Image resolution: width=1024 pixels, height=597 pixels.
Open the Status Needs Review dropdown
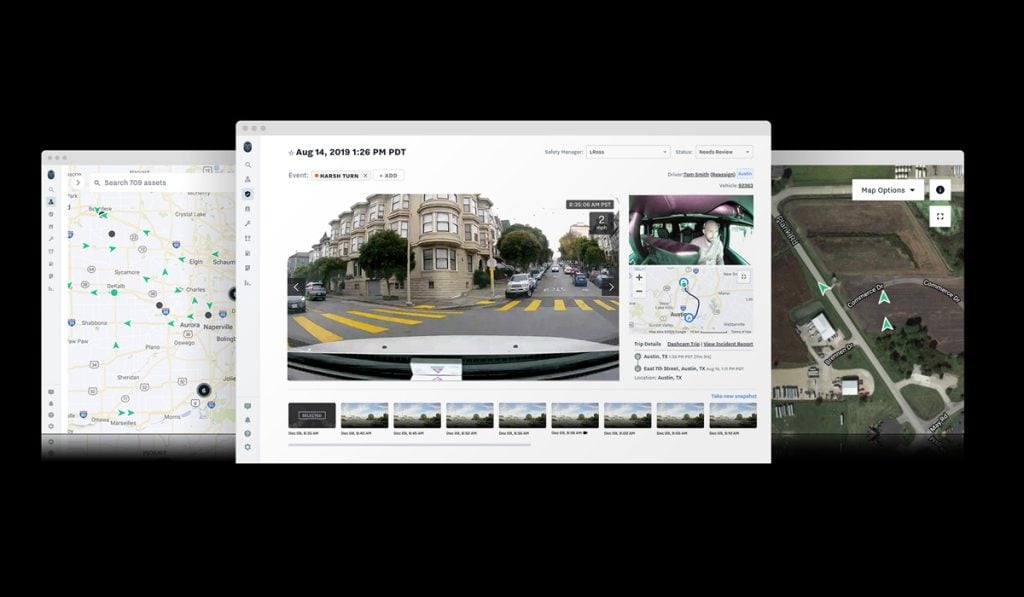pyautogui.click(x=723, y=152)
